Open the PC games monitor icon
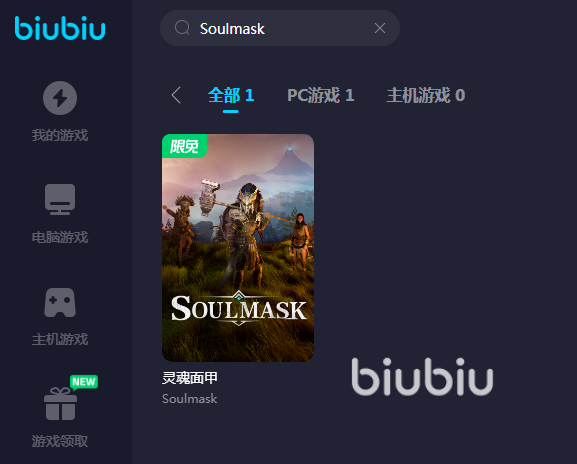Screen dimensions: 577x464 [x=60, y=199]
